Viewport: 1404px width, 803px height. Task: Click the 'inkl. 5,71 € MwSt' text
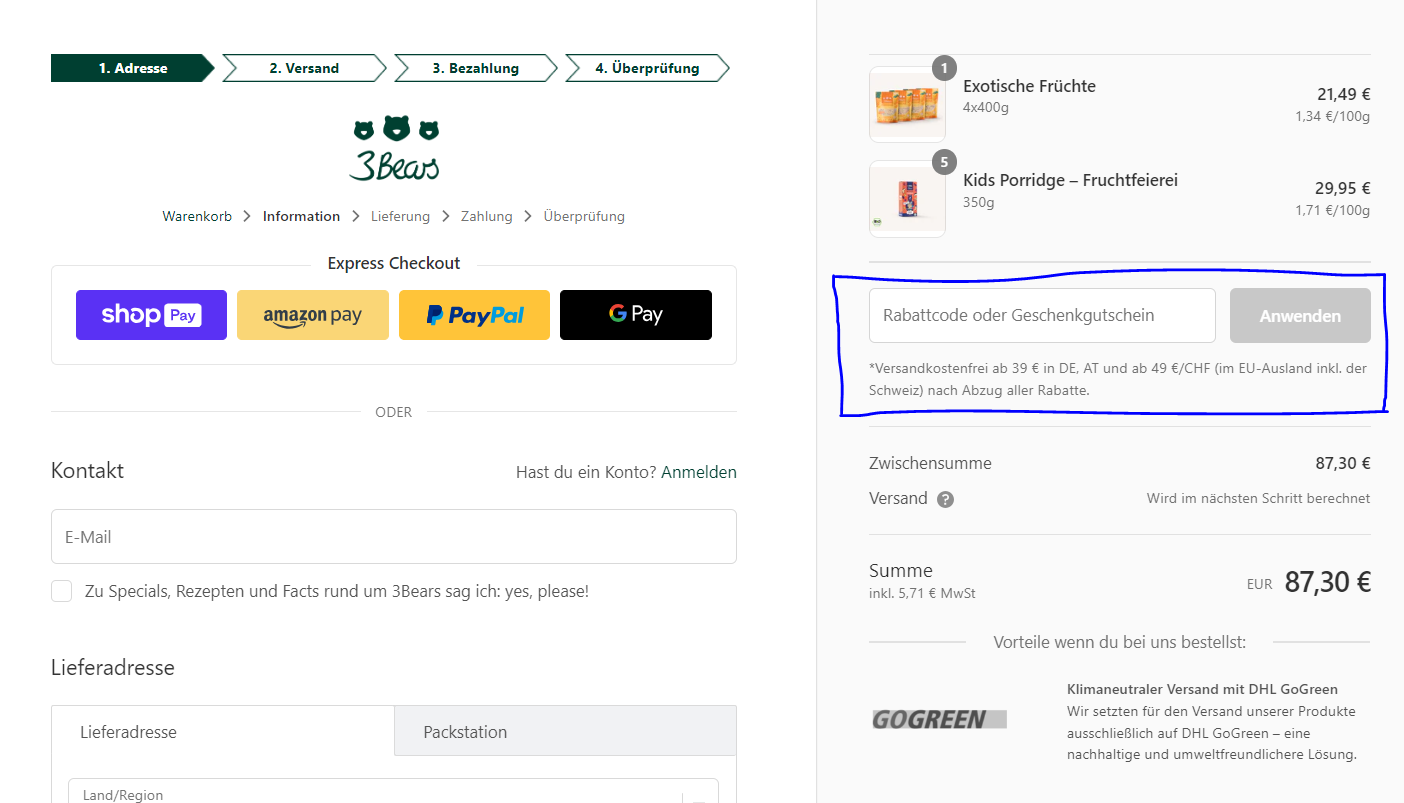(922, 593)
